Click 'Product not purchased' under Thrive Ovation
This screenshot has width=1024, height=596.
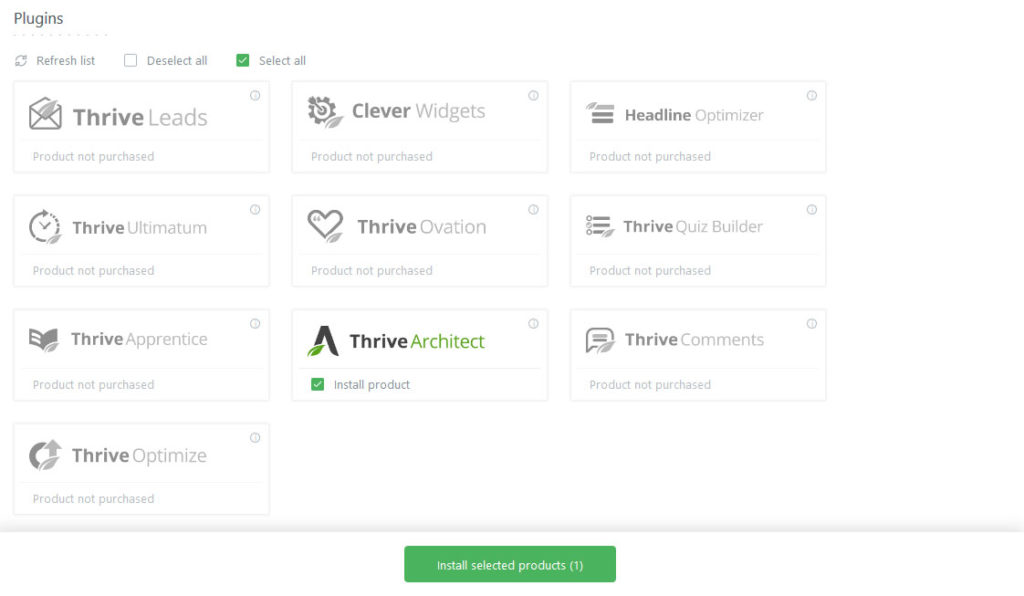[x=372, y=271]
